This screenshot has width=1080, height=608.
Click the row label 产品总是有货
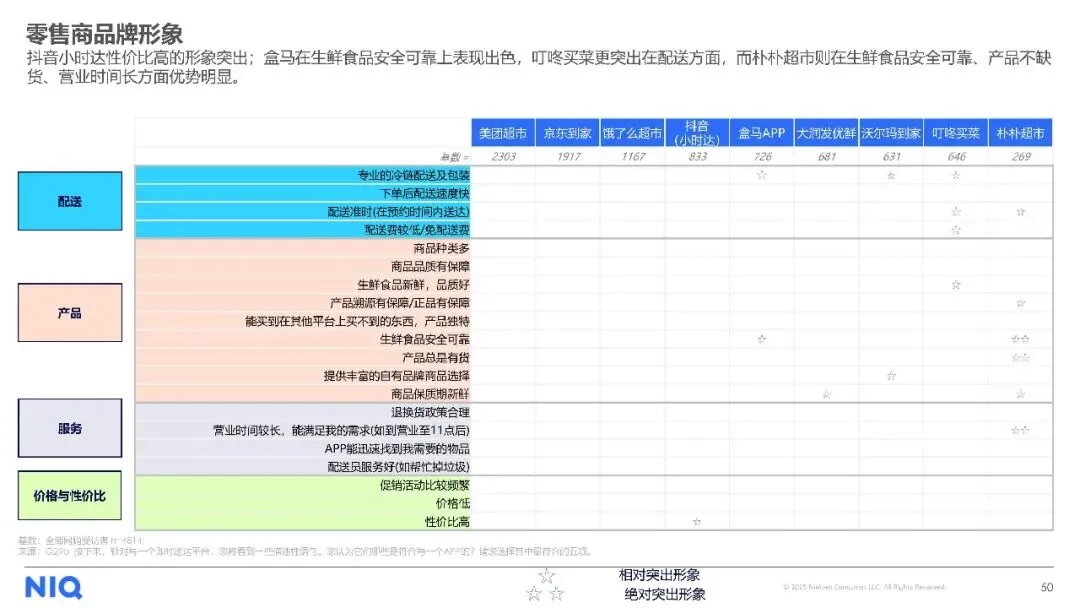[435, 357]
